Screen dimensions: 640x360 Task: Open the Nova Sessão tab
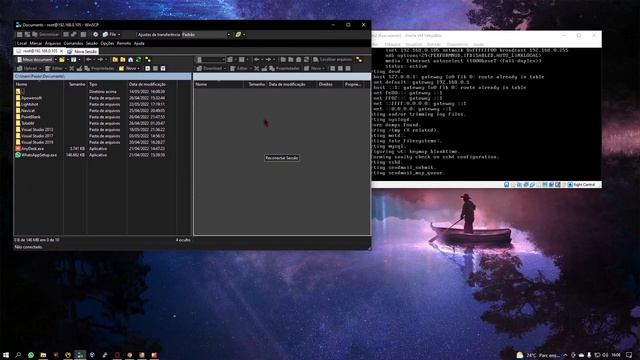tap(82, 51)
